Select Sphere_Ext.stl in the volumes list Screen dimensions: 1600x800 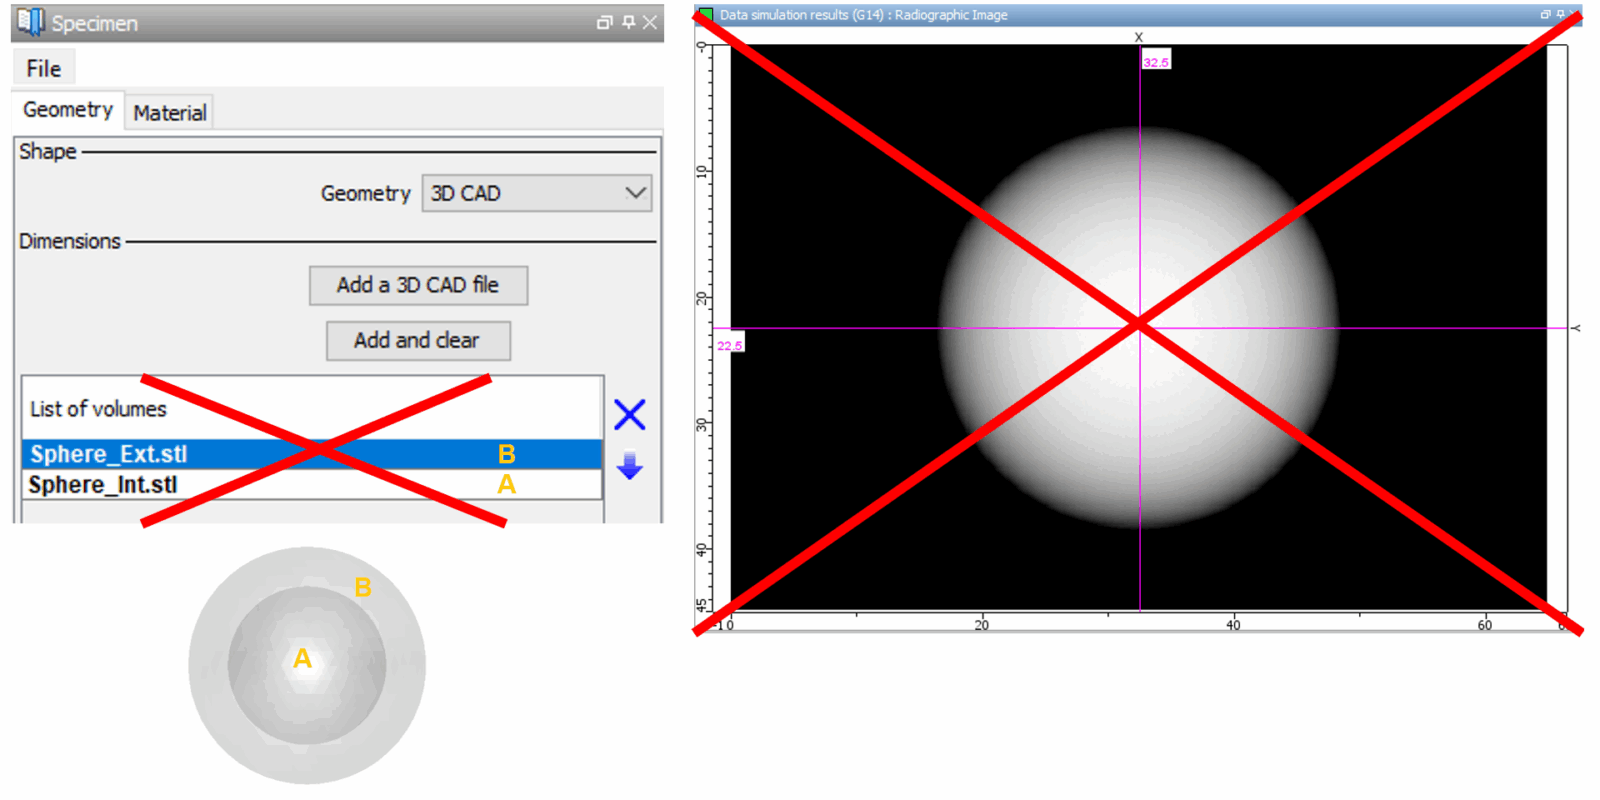click(x=109, y=454)
